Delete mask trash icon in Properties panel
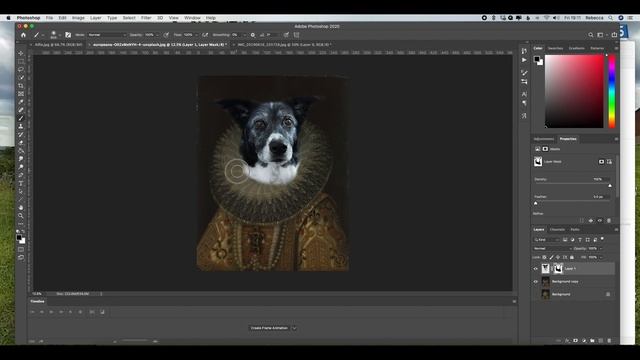640x360 pixels. tap(609, 220)
